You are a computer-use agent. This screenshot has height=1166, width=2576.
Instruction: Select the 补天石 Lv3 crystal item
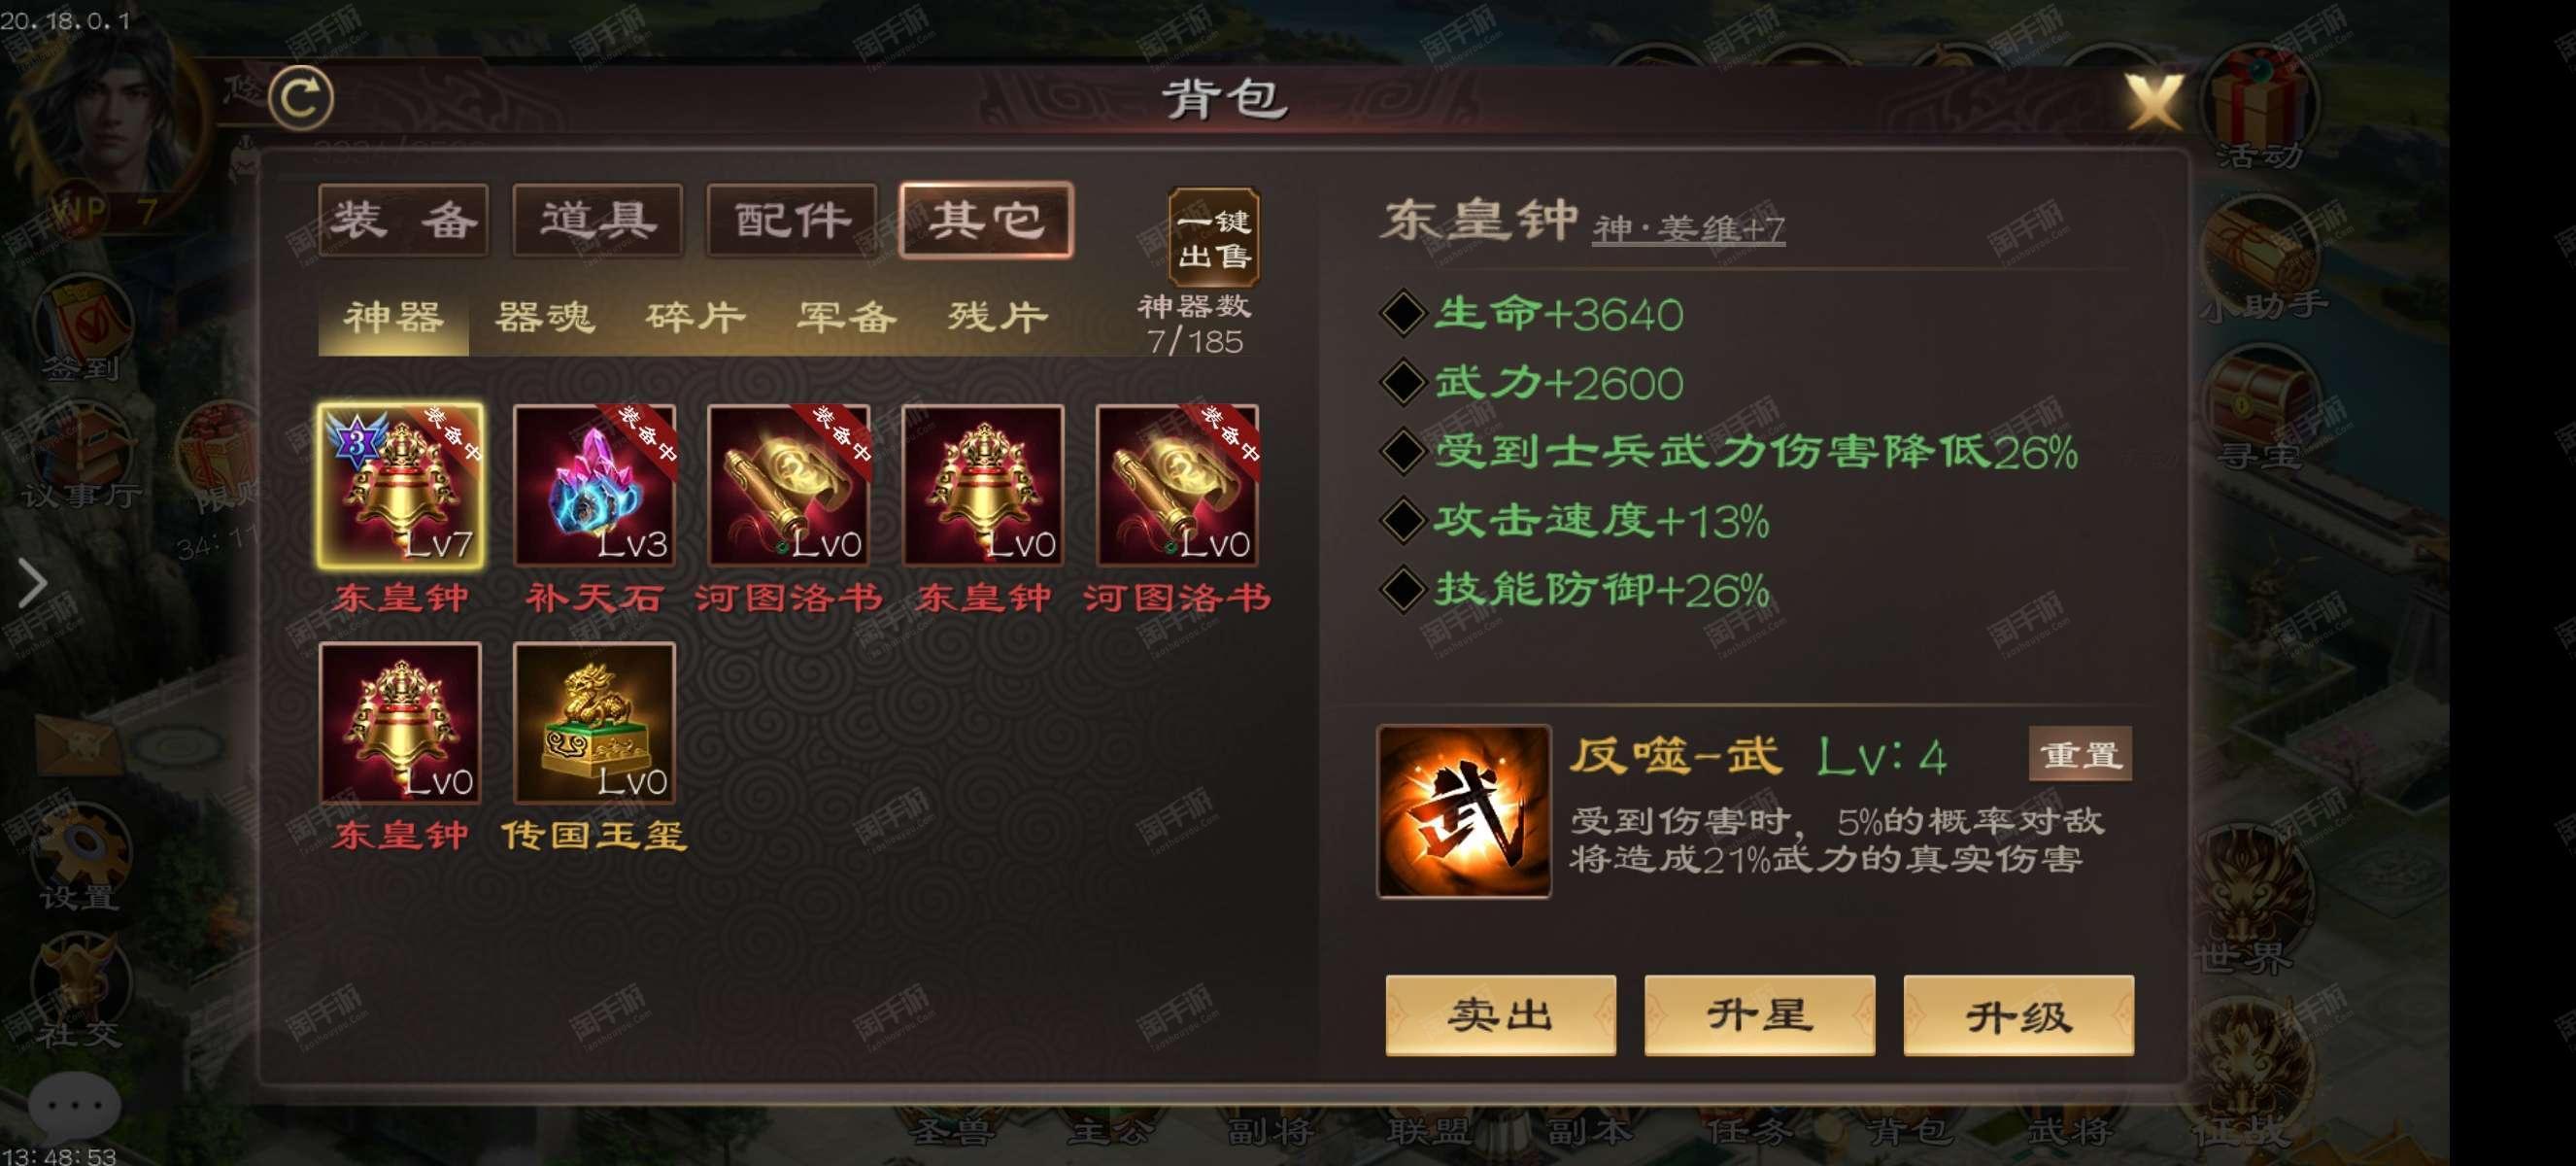595,485
